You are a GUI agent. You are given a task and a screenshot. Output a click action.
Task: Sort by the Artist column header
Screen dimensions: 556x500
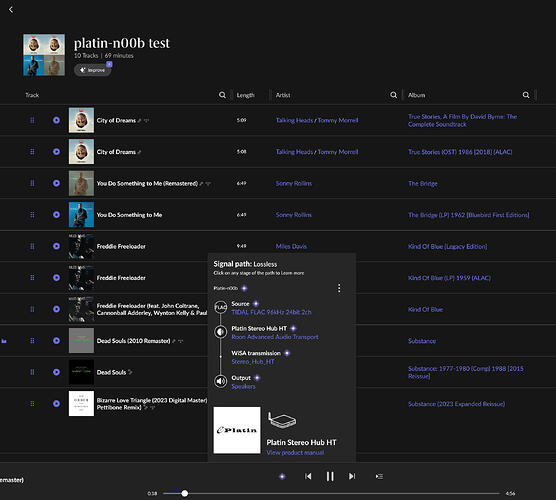[283, 95]
